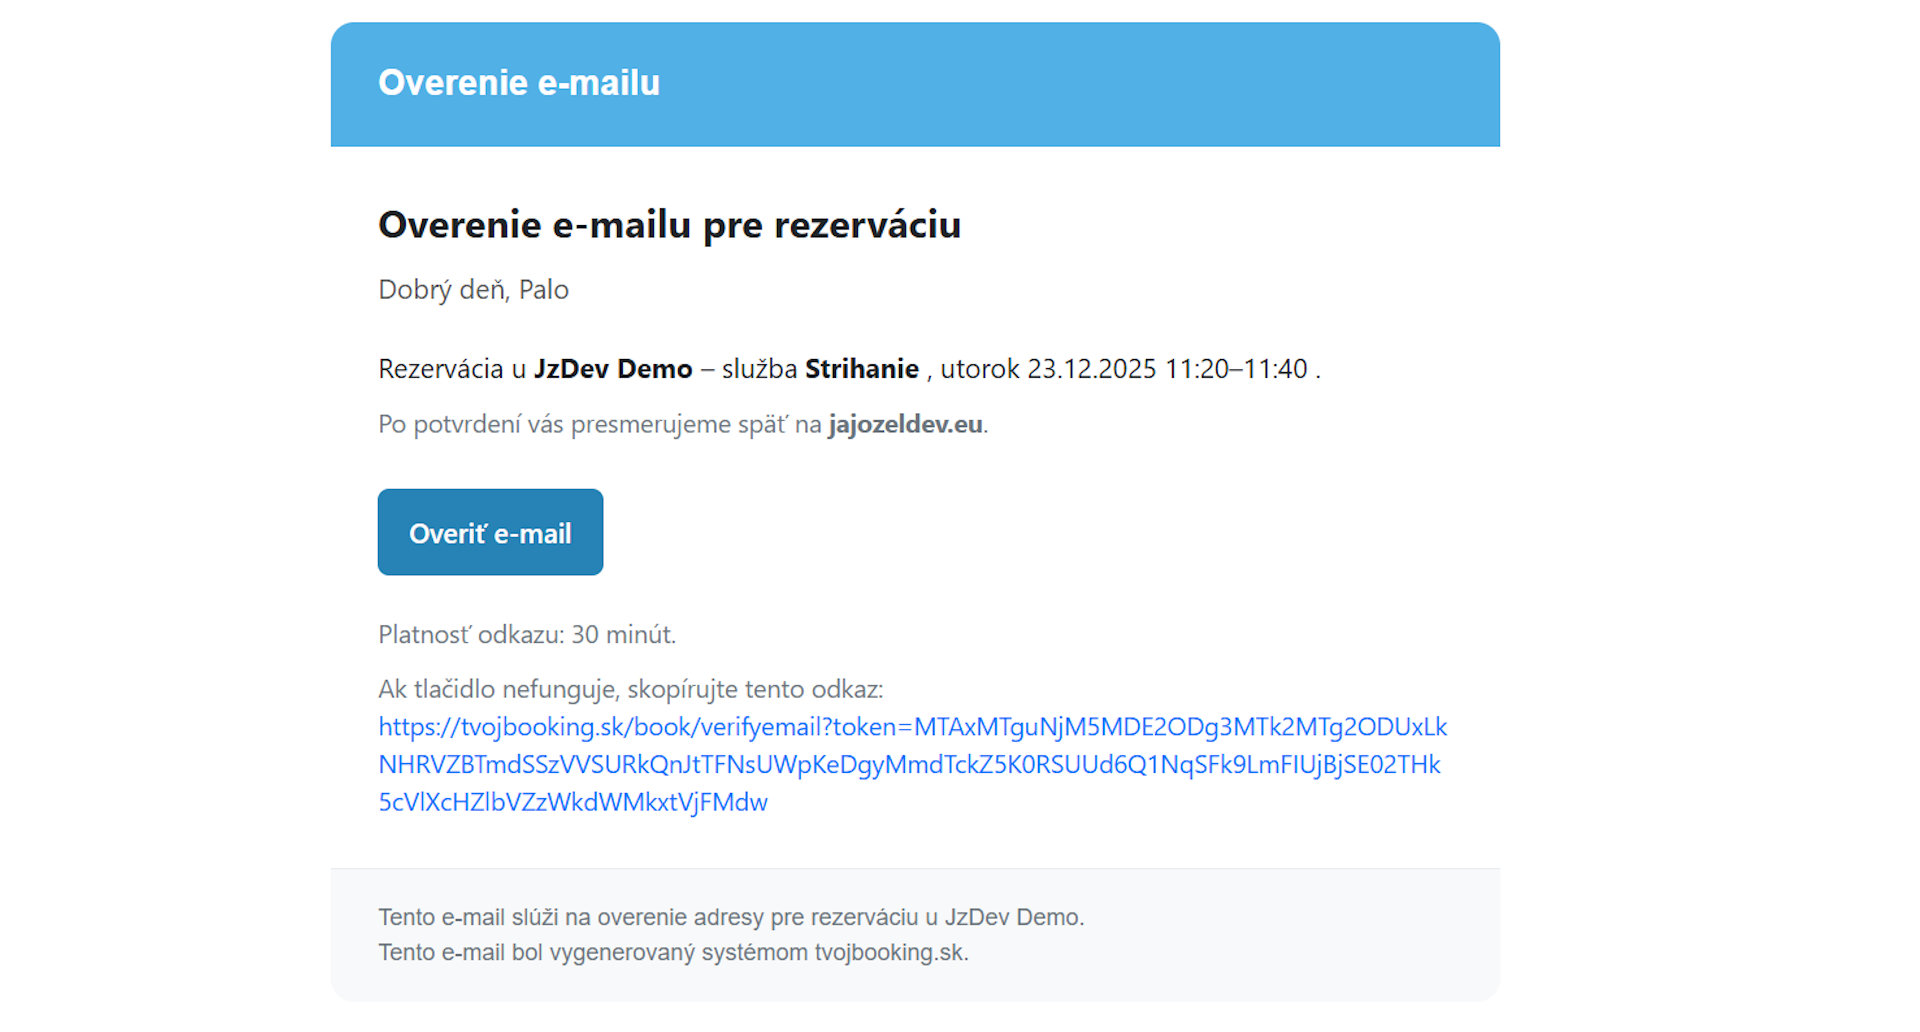Click bold JzDev Demo in reservation line

(x=613, y=369)
